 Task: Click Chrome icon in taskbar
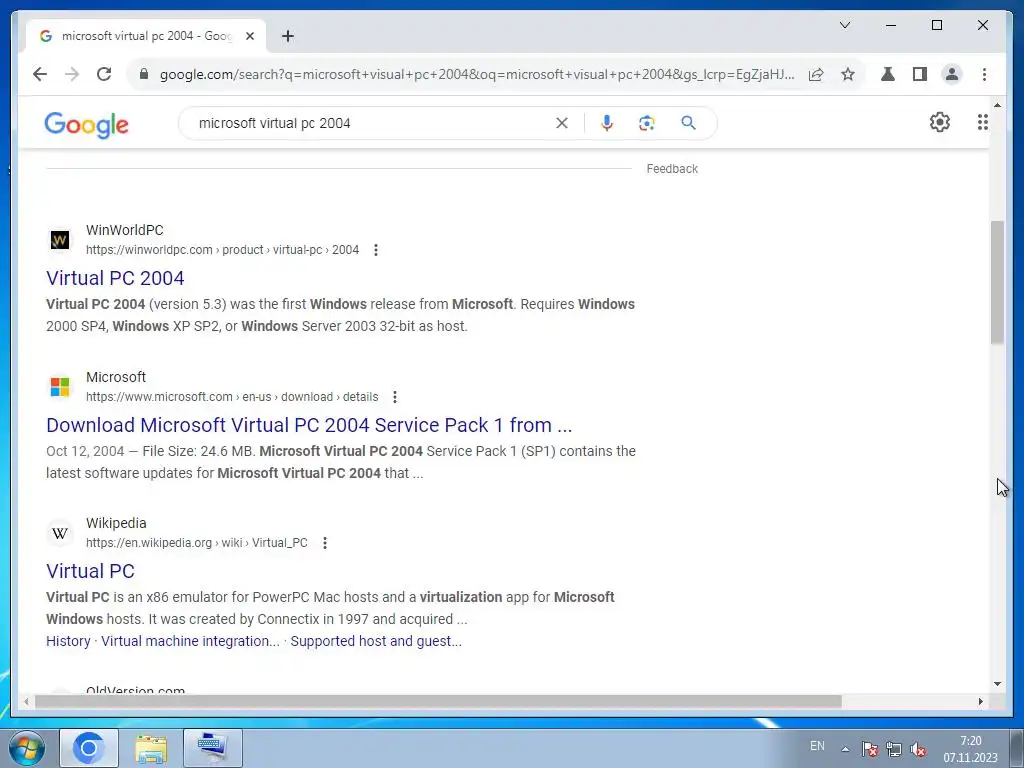pyautogui.click(x=89, y=748)
